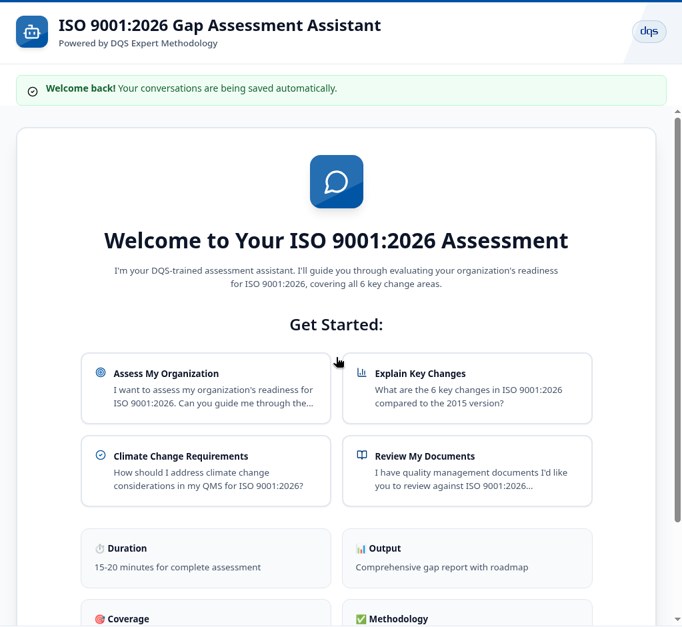Click the green checkmark emoji next to Methodology
The image size is (682, 627).
(x=361, y=619)
